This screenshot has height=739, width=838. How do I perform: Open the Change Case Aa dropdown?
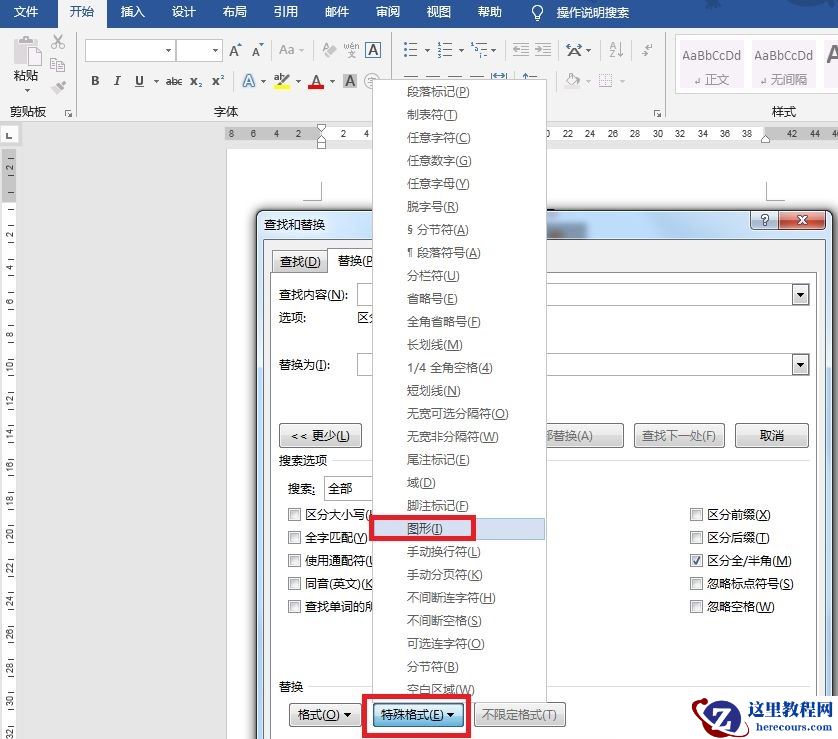pyautogui.click(x=291, y=50)
